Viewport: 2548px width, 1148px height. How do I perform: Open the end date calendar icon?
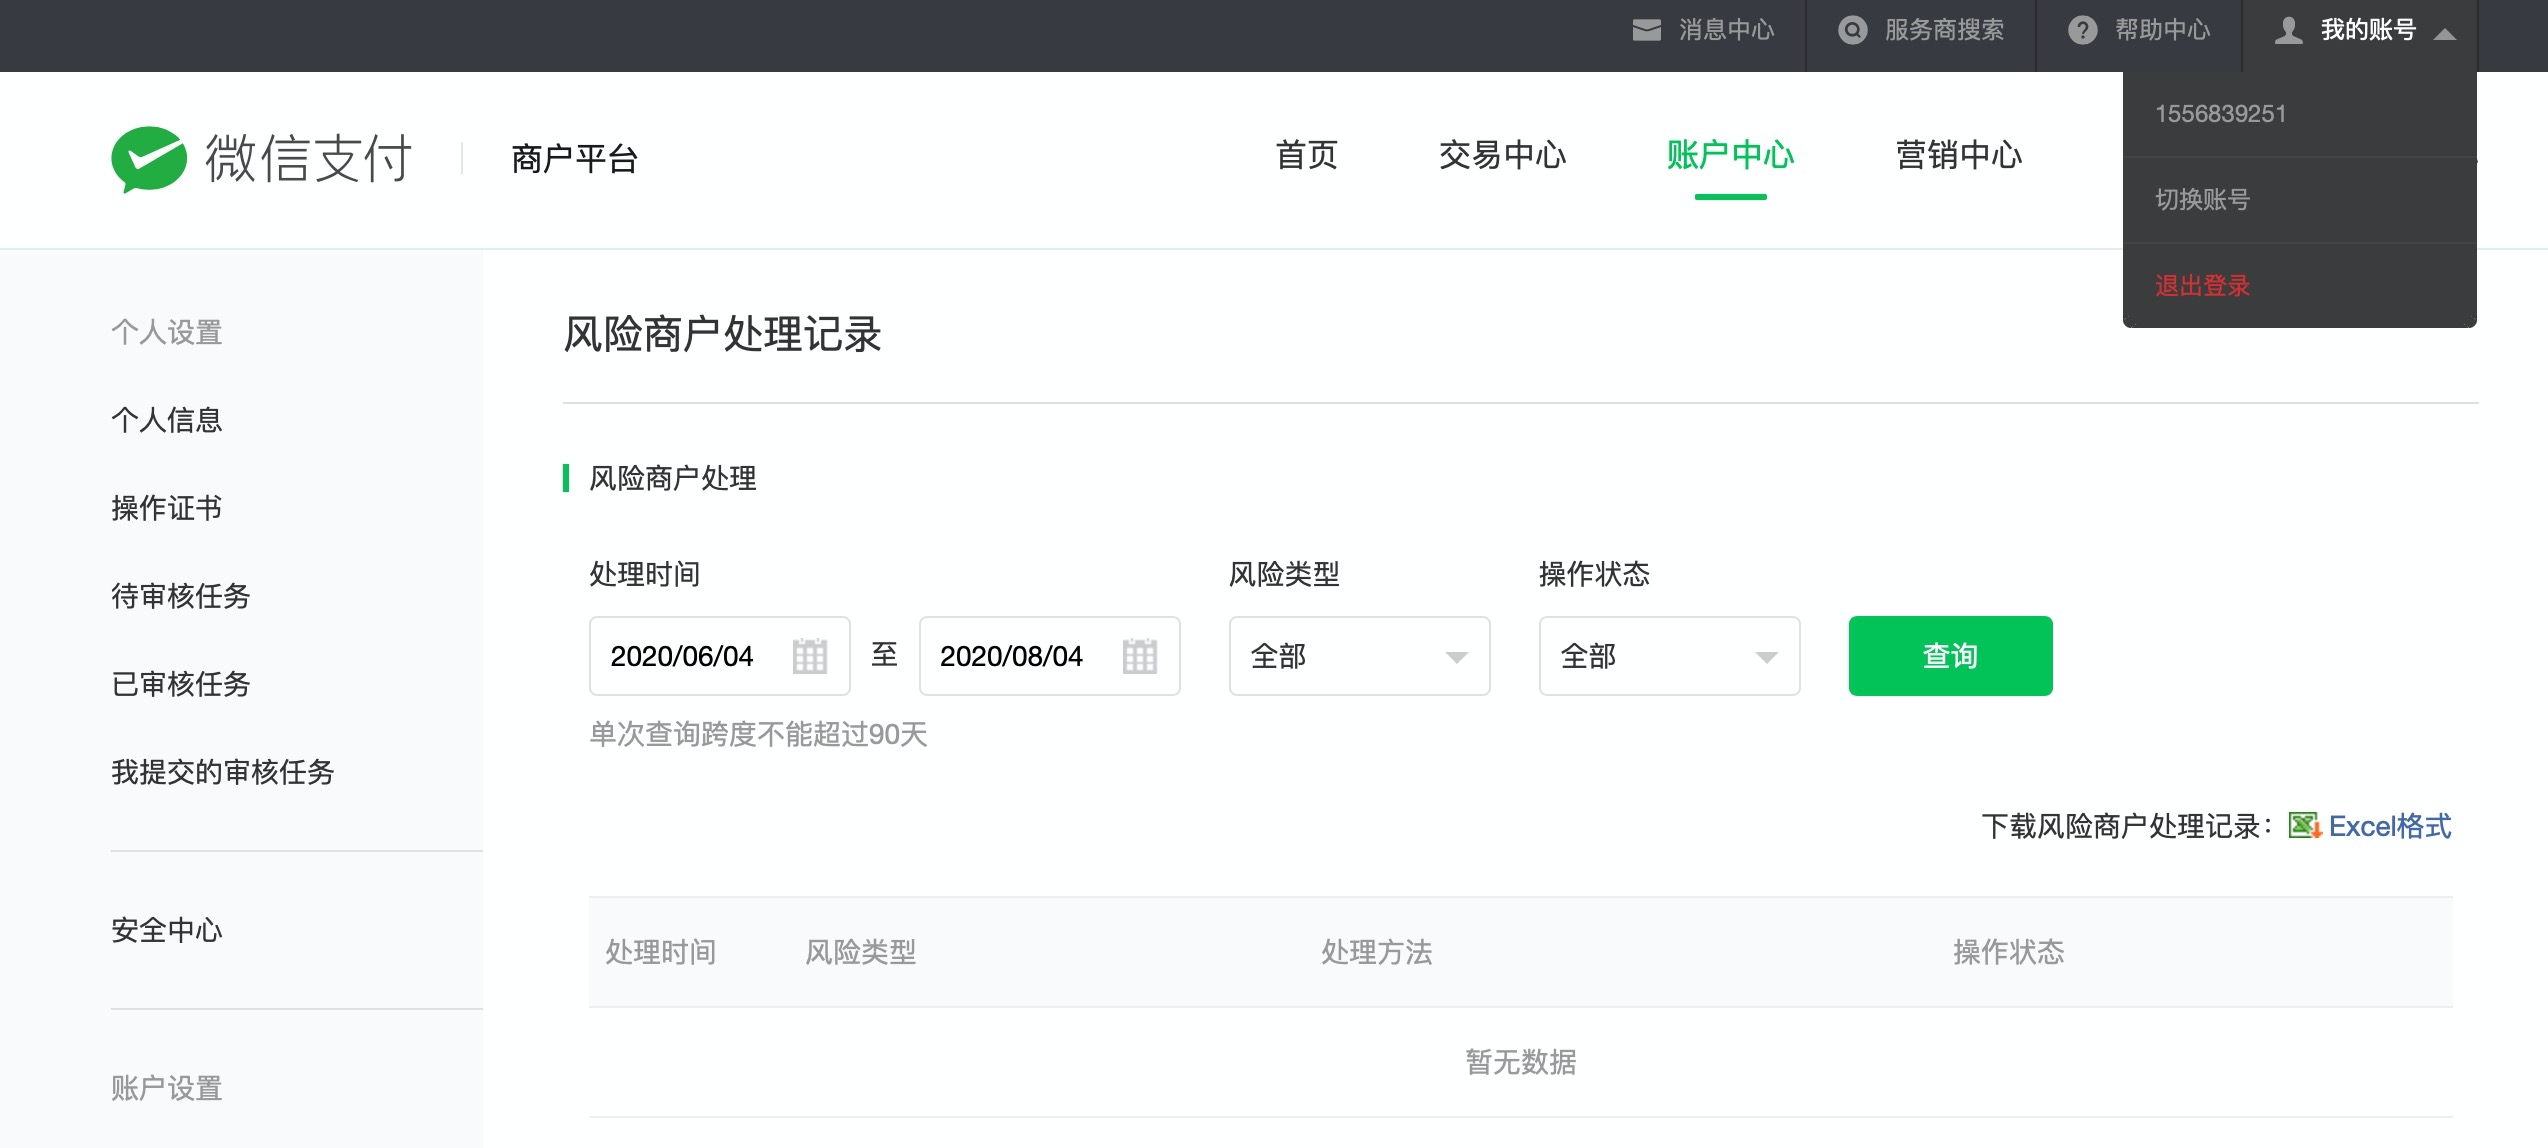[1139, 656]
